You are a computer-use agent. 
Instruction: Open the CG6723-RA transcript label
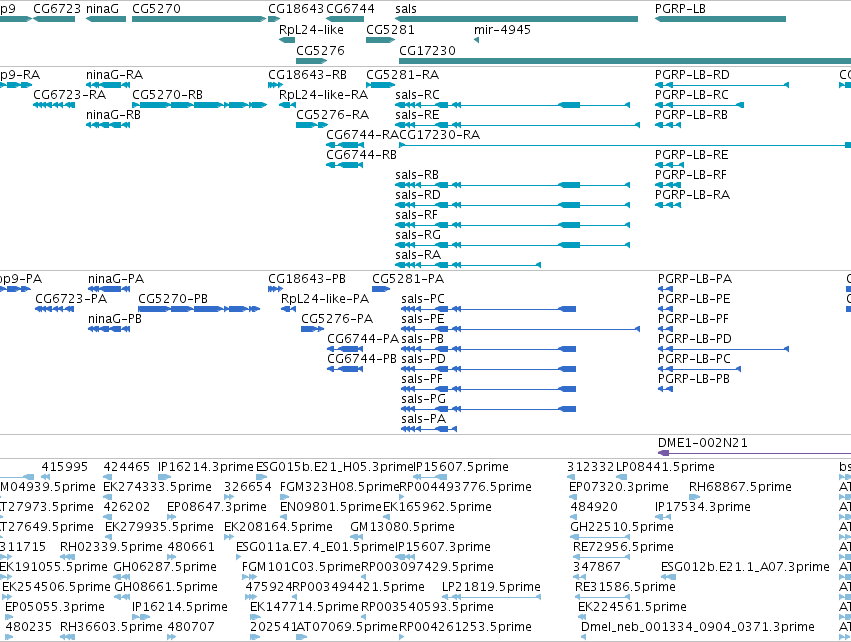[x=69, y=95]
